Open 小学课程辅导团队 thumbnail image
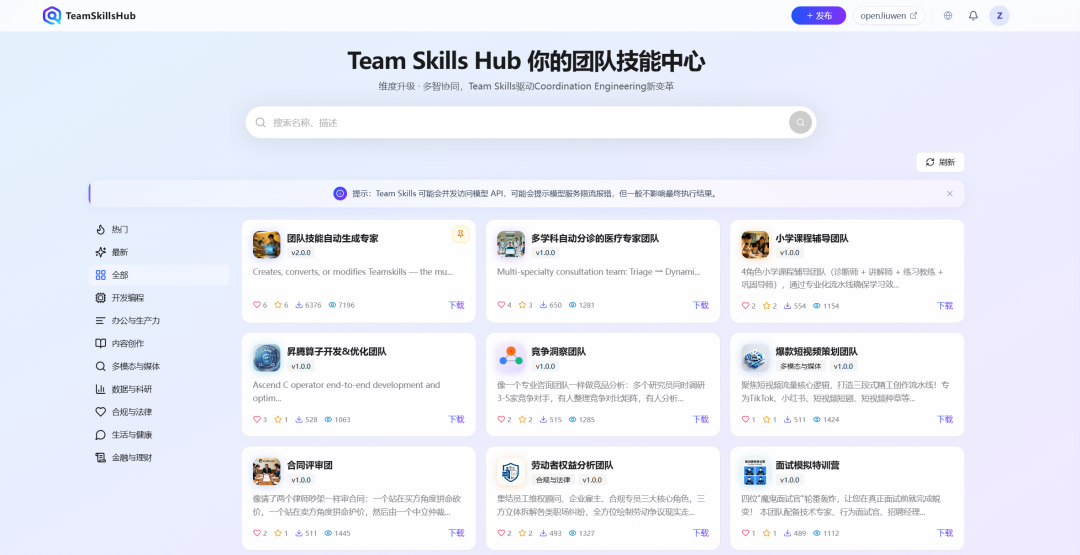 (755, 244)
